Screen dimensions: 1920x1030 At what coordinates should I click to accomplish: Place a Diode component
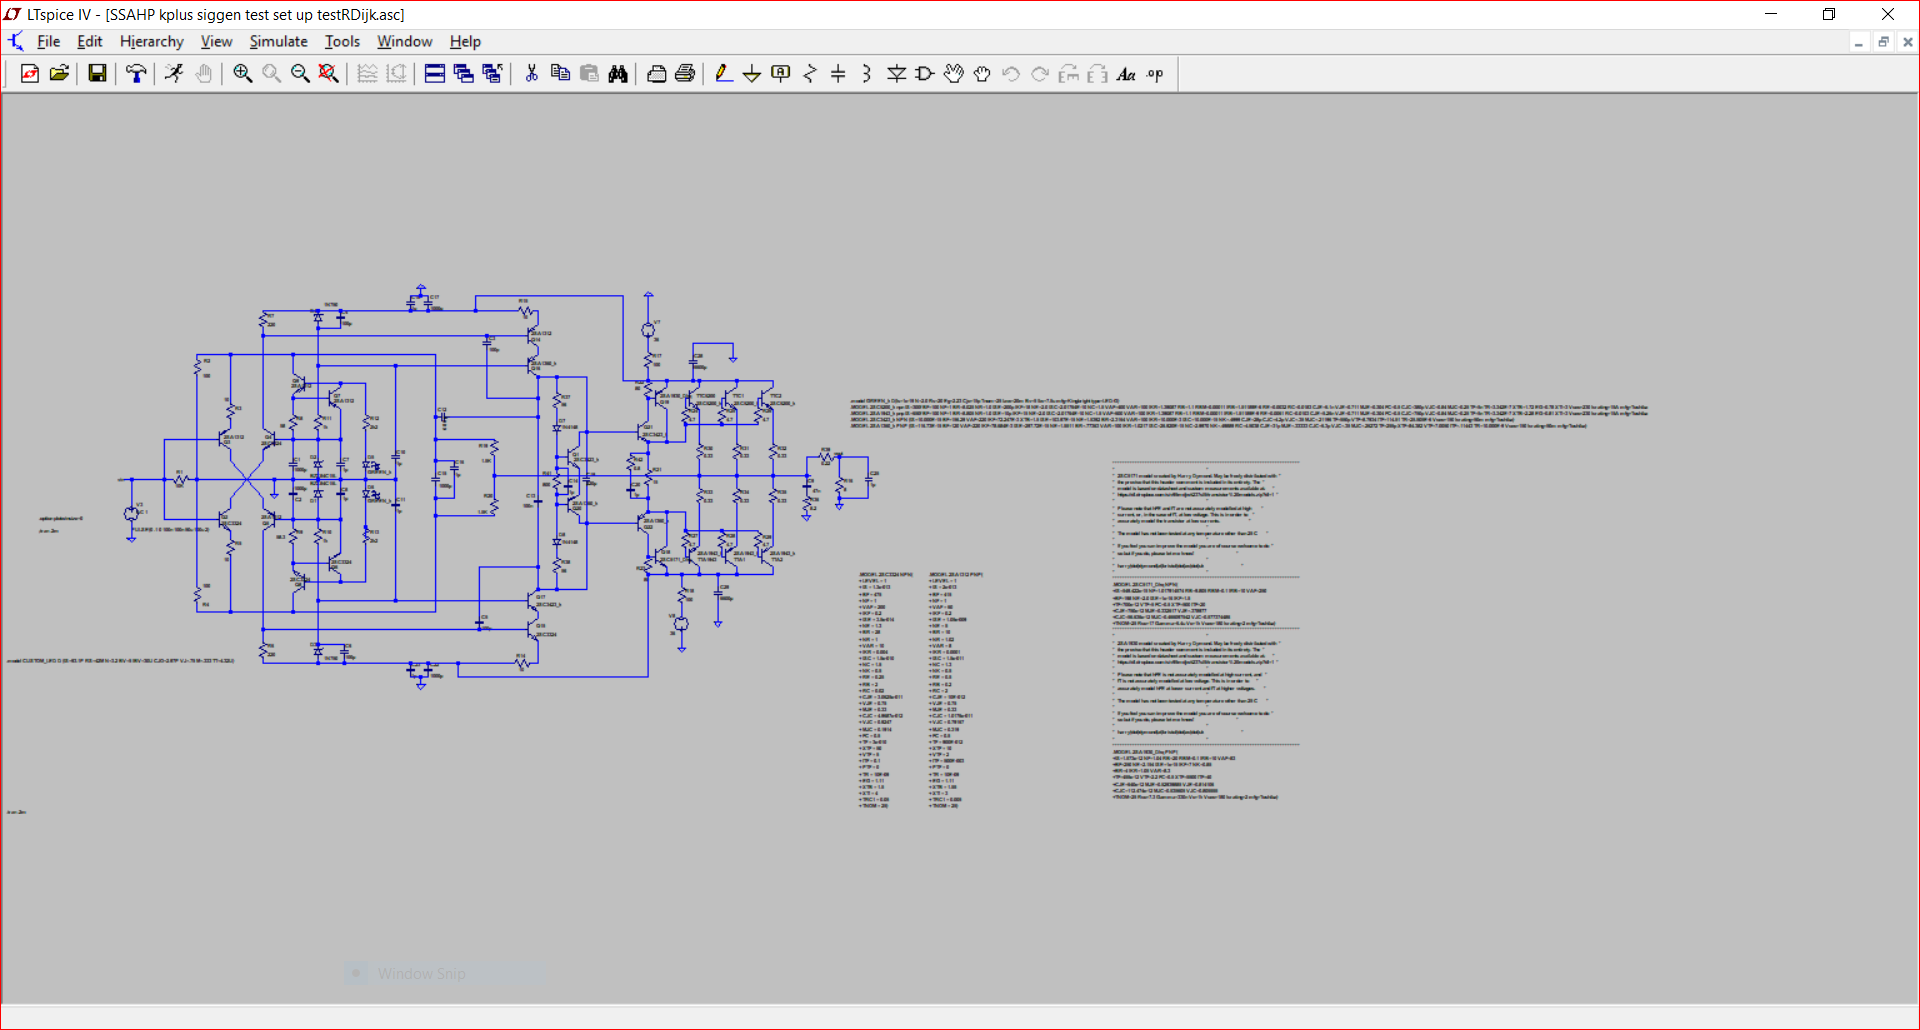[896, 74]
